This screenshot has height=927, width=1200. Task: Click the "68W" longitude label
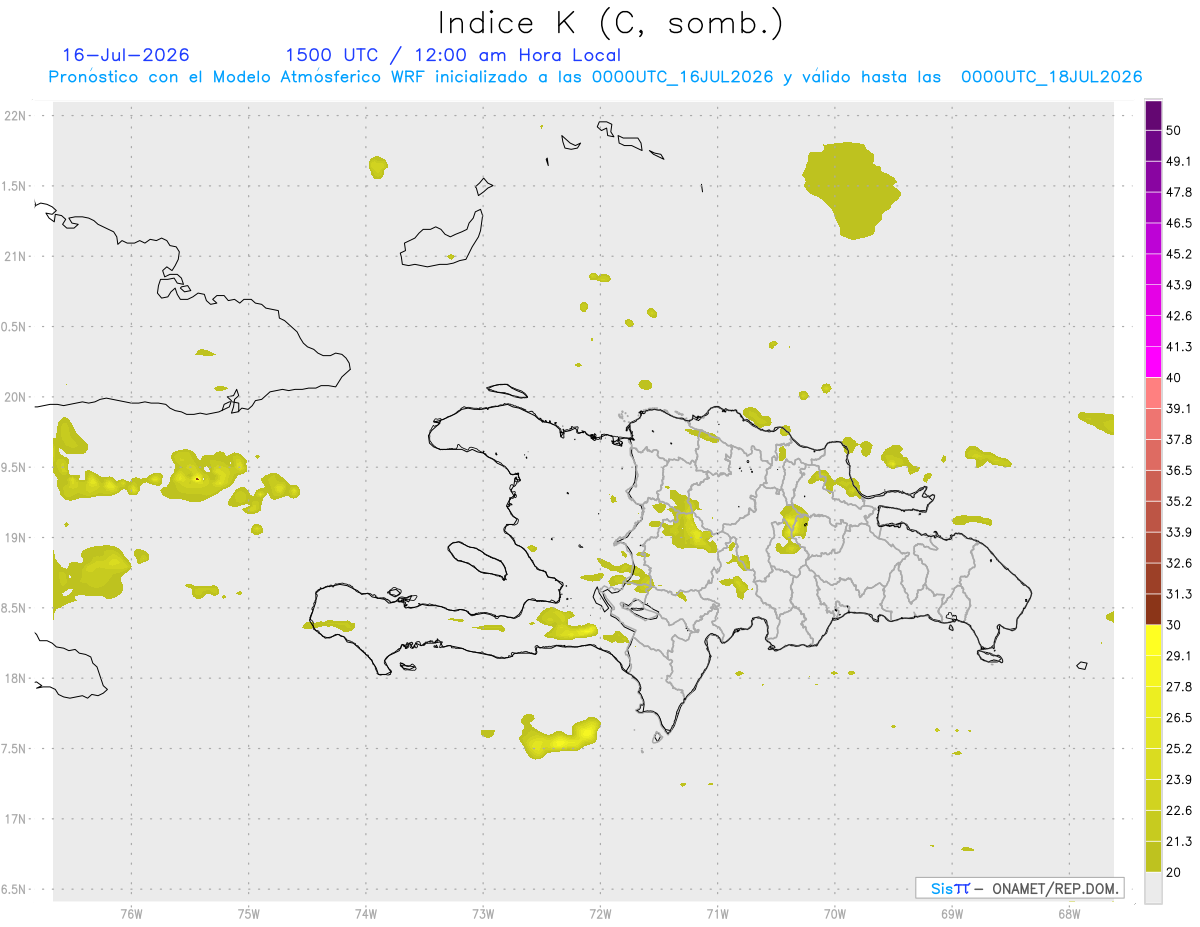1069,912
